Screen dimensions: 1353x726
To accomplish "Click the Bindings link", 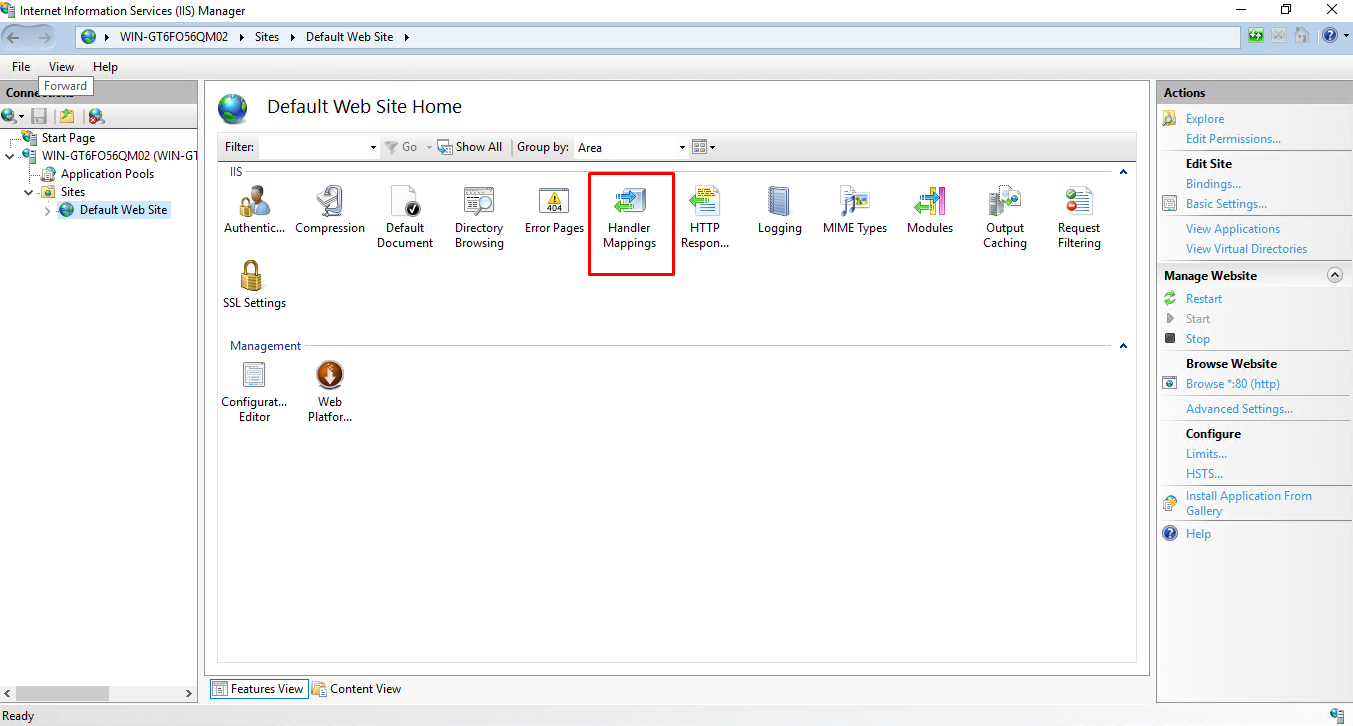I will [1213, 184].
